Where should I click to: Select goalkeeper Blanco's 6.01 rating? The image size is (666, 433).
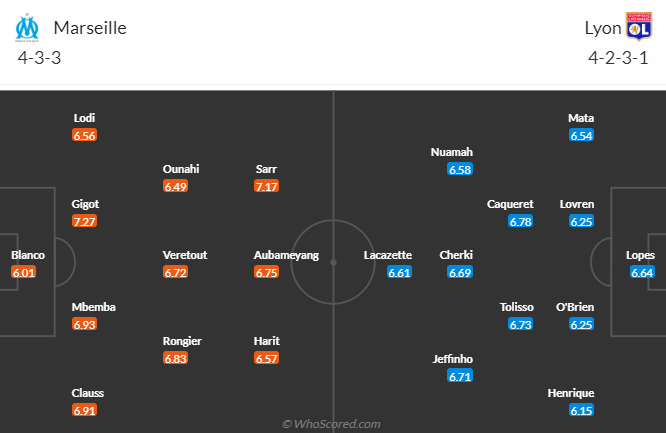(24, 272)
